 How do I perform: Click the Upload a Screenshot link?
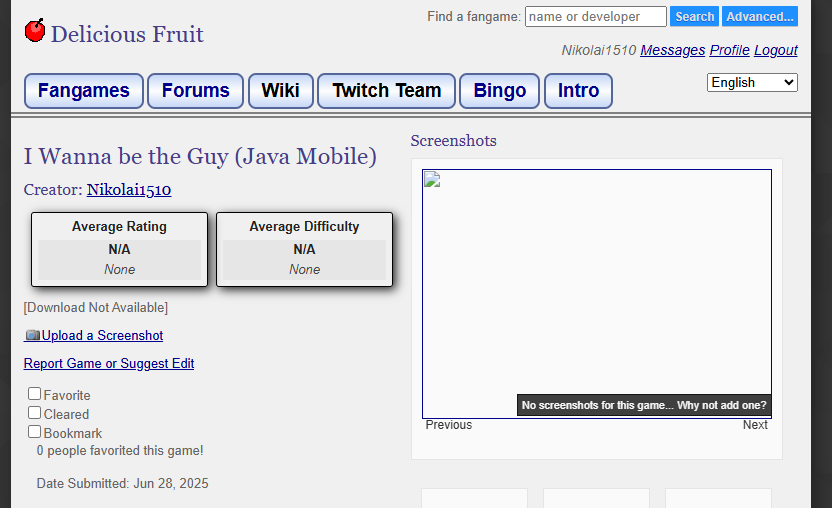click(102, 335)
